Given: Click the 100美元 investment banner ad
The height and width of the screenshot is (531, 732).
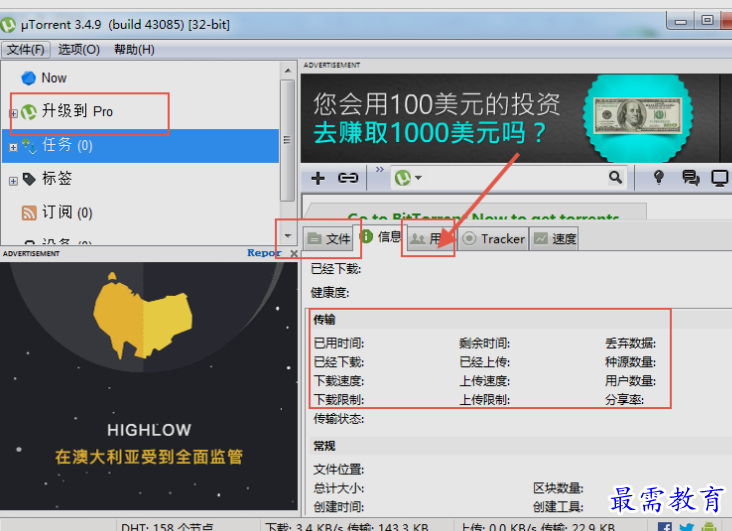Looking at the screenshot, I should point(516,118).
